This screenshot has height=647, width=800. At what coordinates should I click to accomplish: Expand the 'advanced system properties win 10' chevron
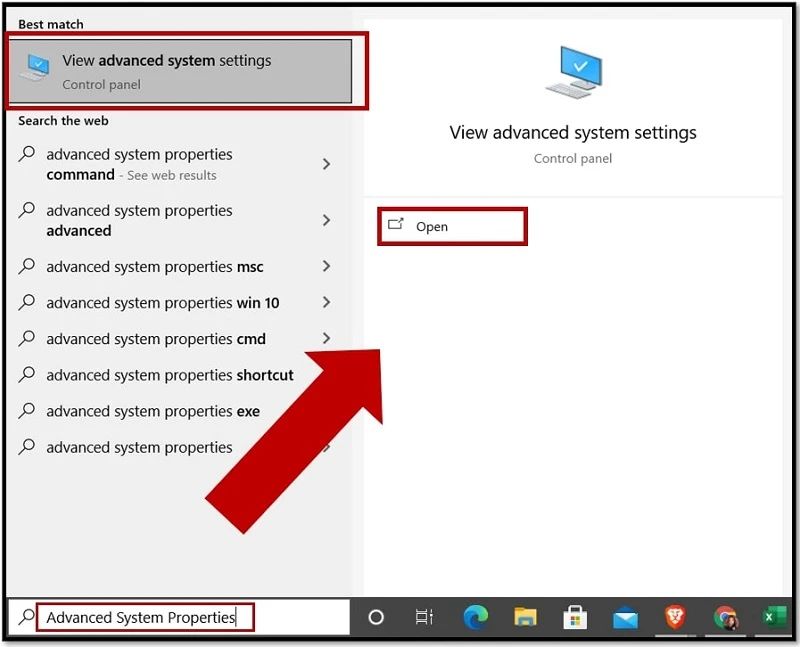[327, 302]
